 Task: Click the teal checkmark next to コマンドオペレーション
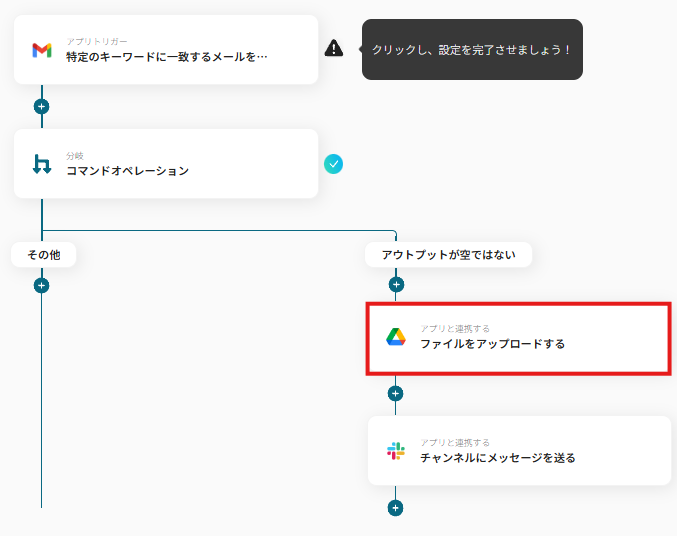(x=333, y=164)
